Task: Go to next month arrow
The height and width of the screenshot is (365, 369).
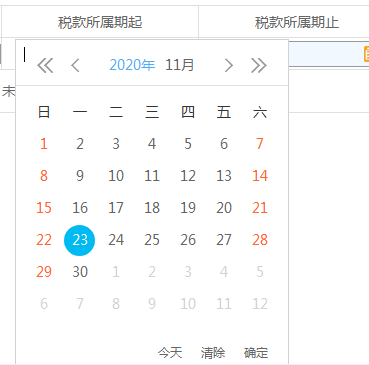Action: point(228,65)
